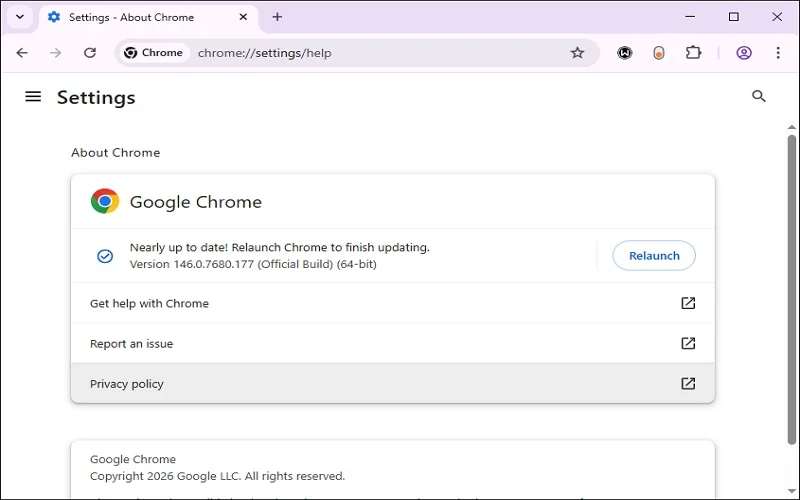800x500 pixels.
Task: Click the Google Chrome logo
Action: 105,202
